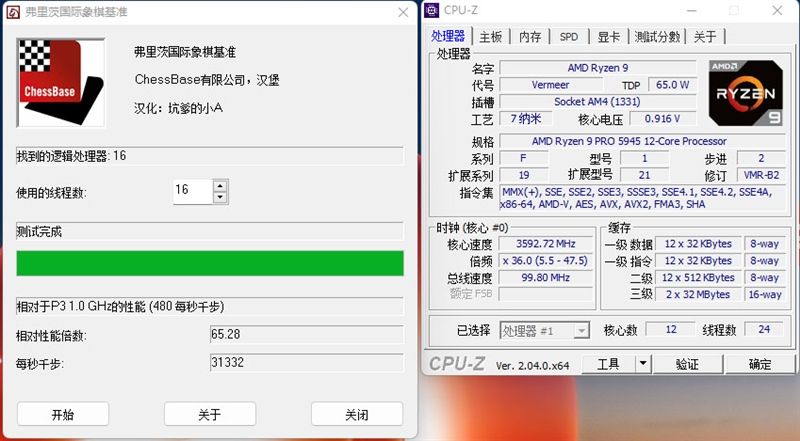Click the code name Vermeer field
Image resolution: width=800 pixels, height=441 pixels.
coord(550,85)
